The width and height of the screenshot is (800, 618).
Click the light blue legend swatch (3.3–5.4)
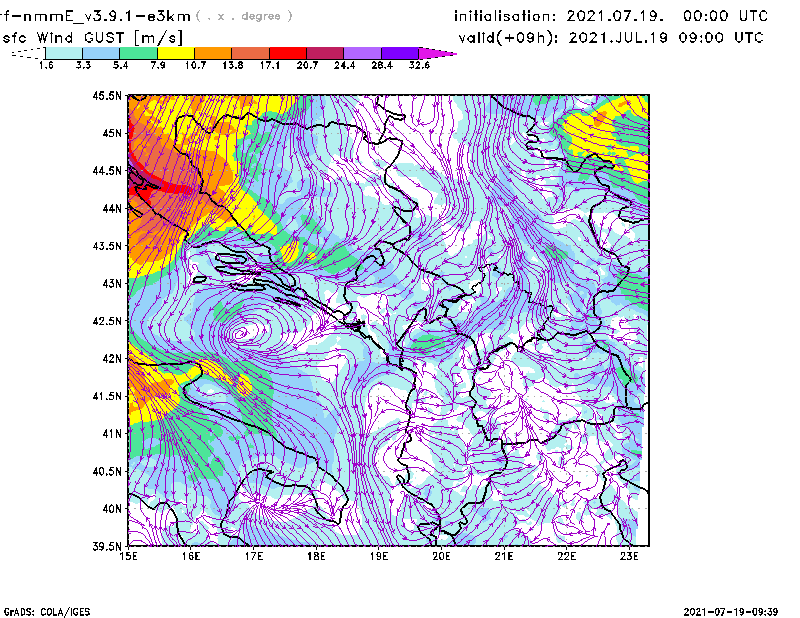click(x=101, y=53)
